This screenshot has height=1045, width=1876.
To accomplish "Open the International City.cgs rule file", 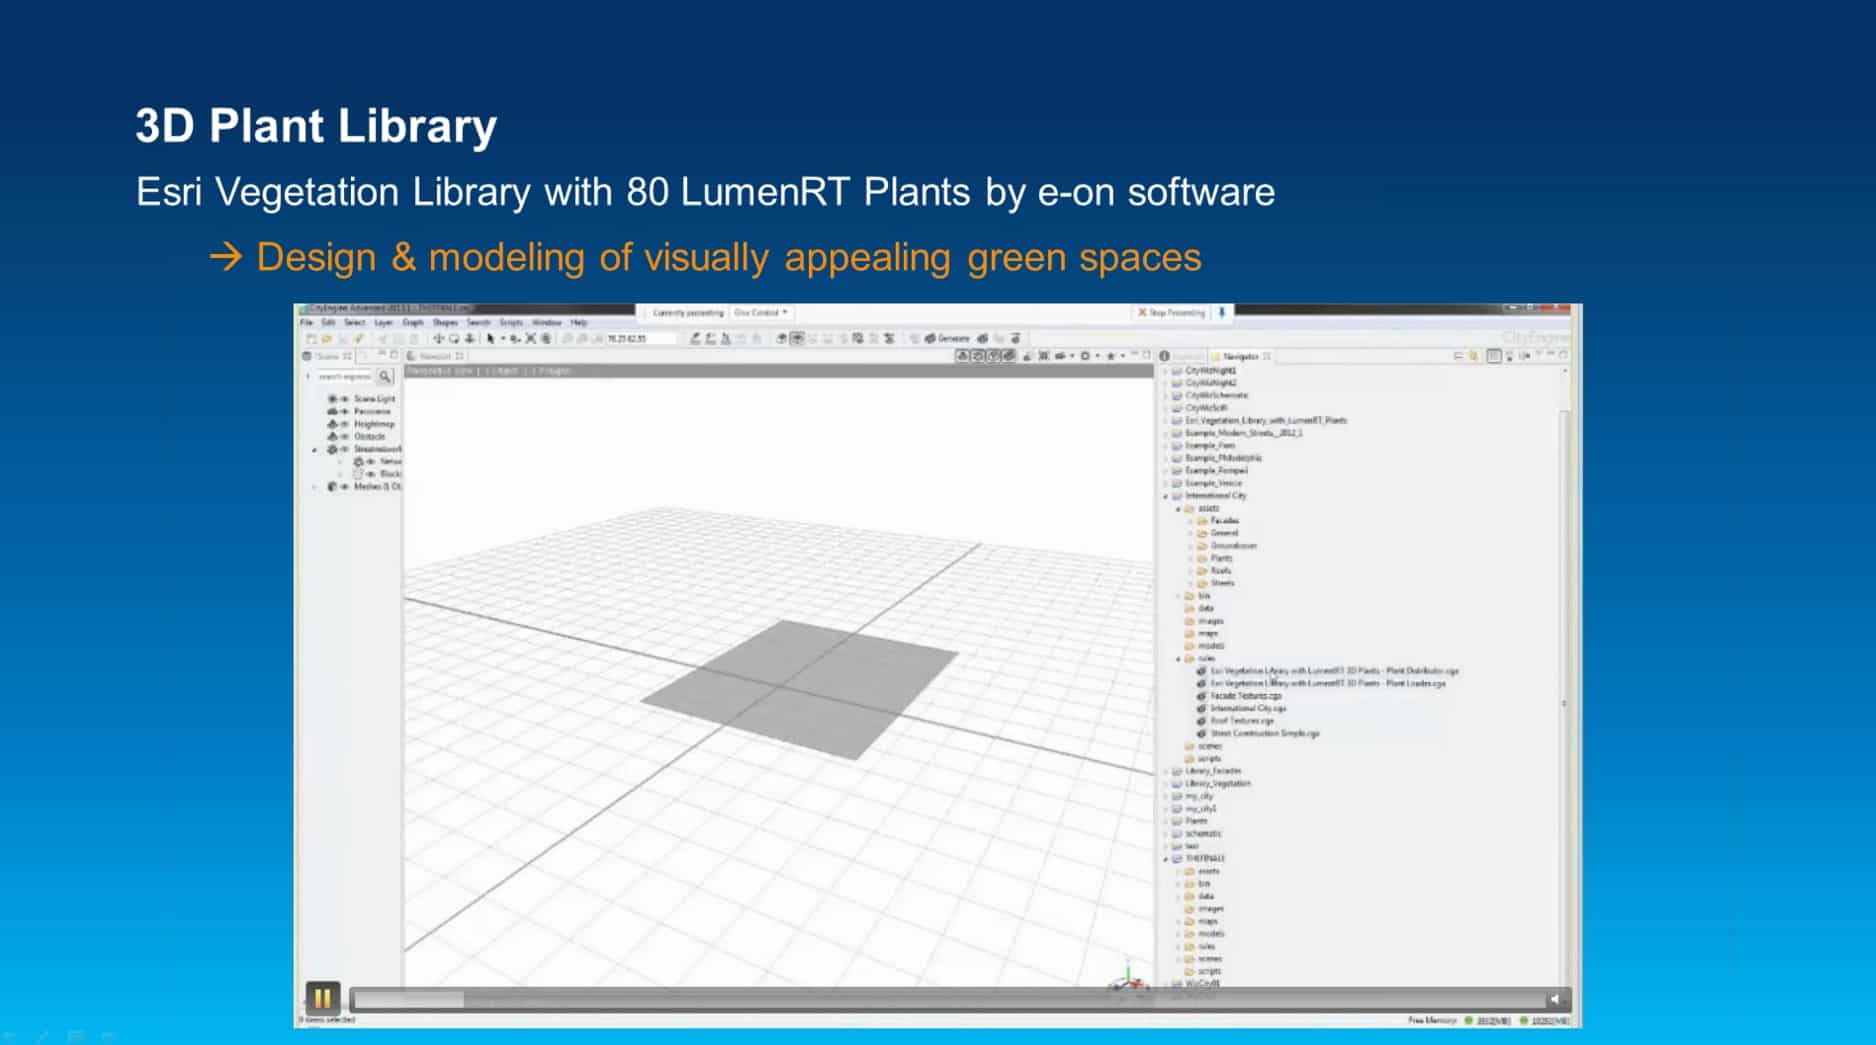I will (x=1247, y=708).
